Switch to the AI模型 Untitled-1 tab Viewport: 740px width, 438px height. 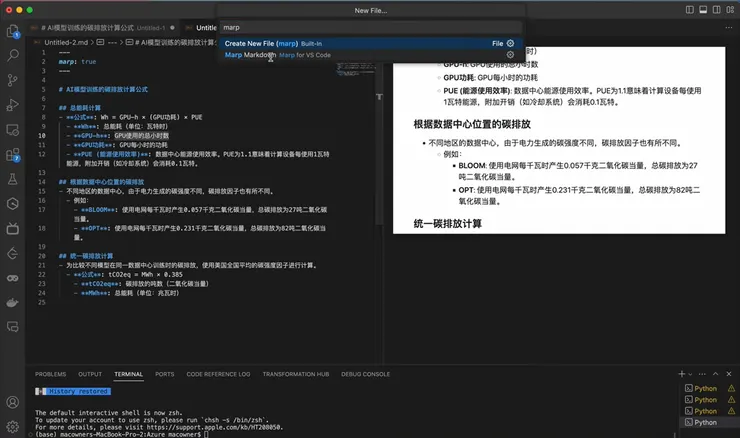coord(102,28)
